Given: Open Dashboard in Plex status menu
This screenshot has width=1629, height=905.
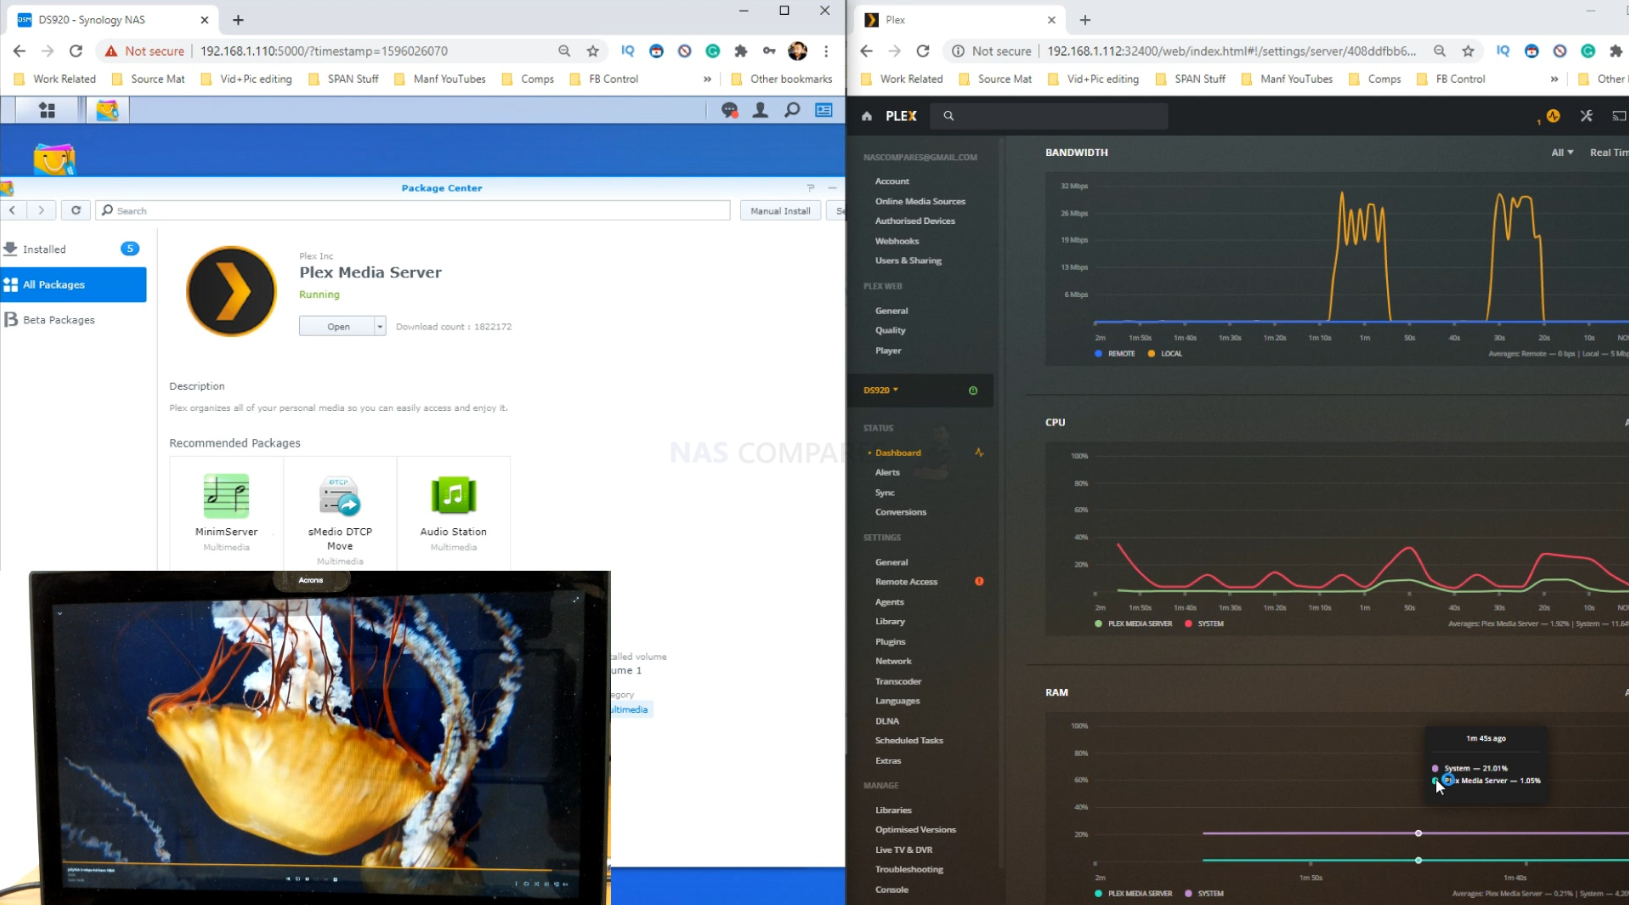Looking at the screenshot, I should coord(898,453).
